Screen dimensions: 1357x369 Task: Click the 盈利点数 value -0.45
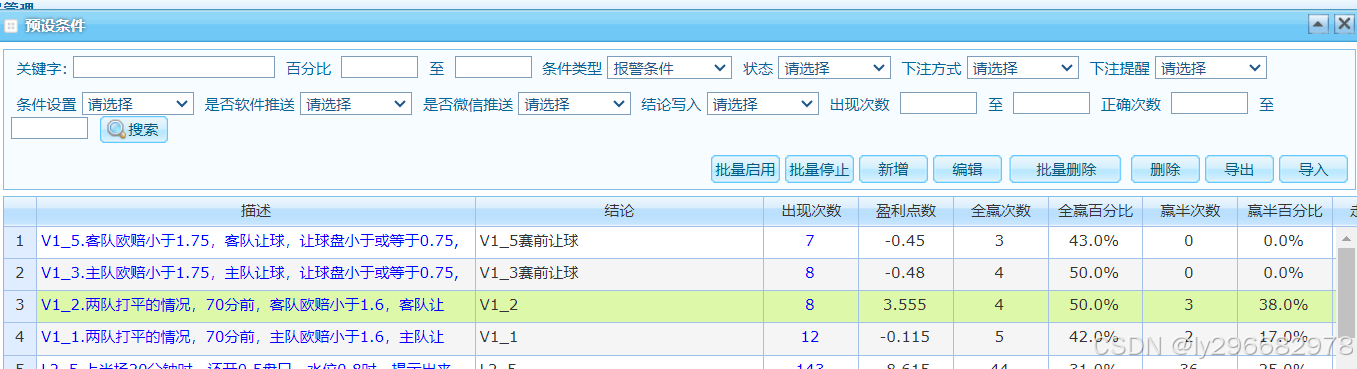click(x=905, y=241)
